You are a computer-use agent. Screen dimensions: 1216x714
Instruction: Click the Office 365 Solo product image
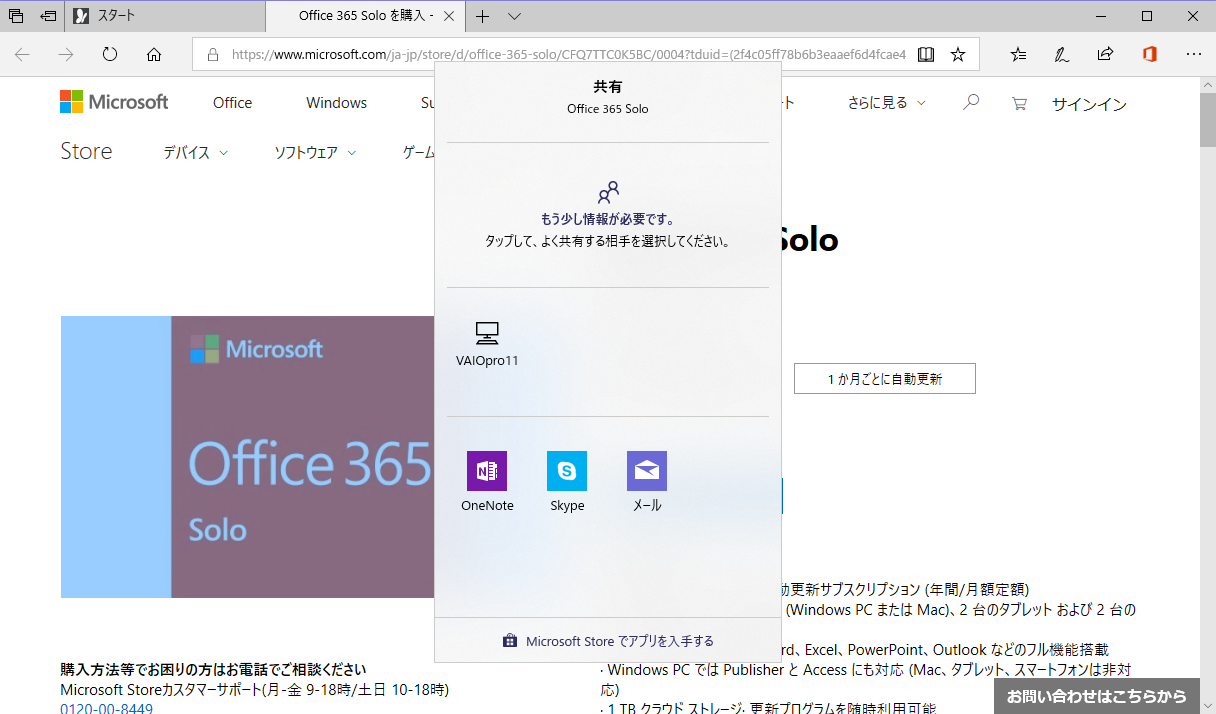click(247, 457)
